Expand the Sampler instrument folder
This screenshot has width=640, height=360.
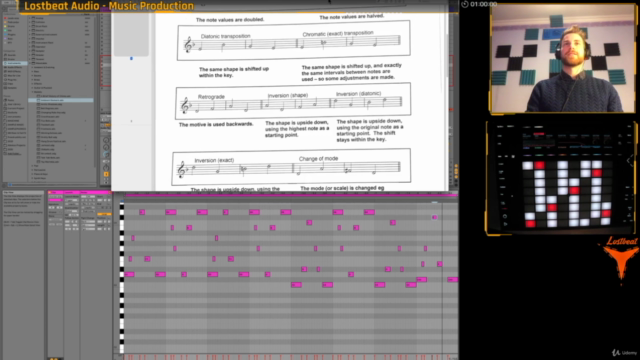tap(29, 51)
